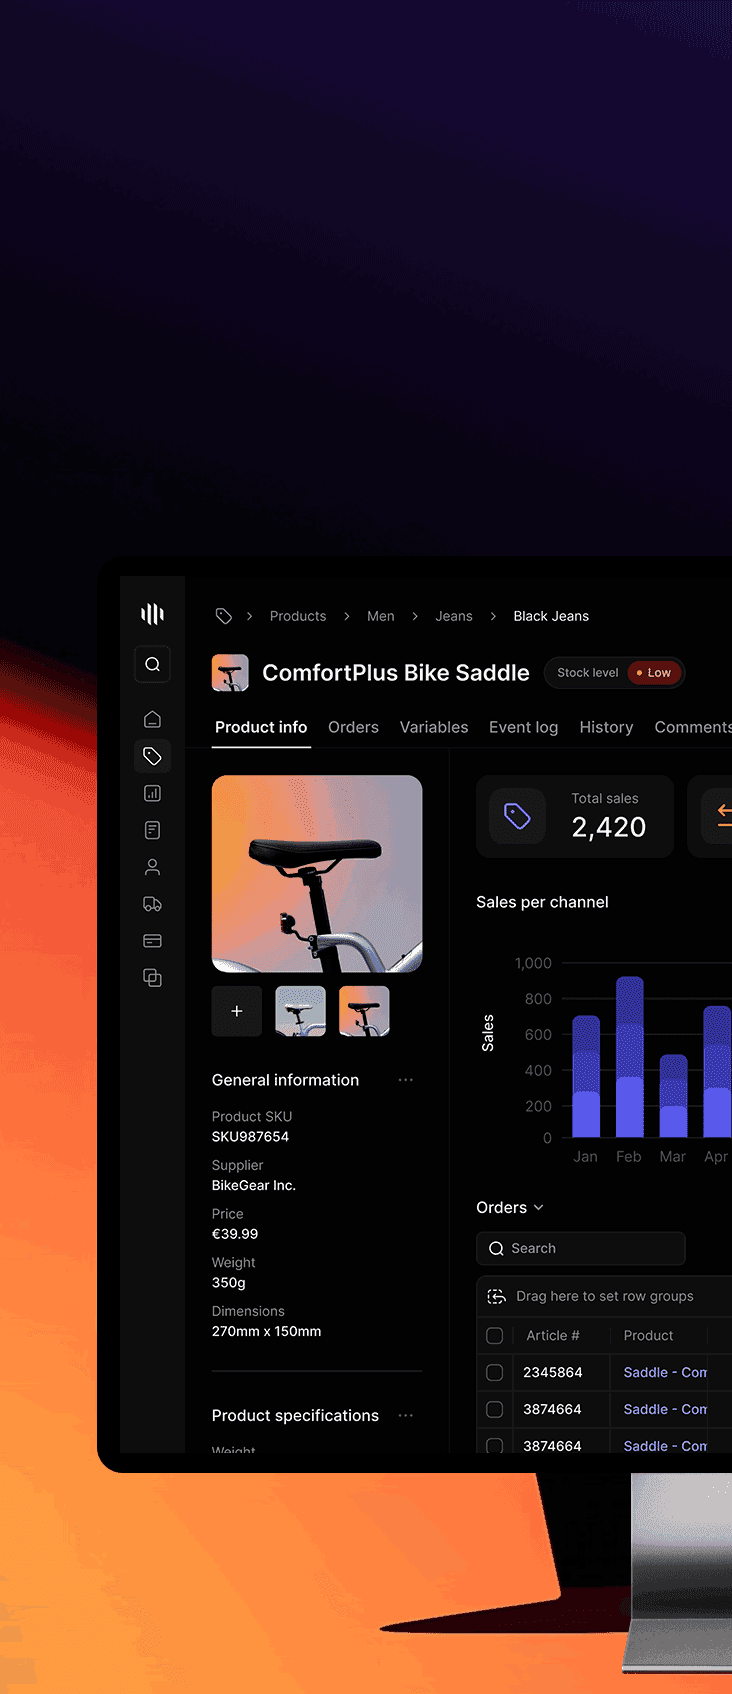Click the add image plus button

tap(237, 1011)
